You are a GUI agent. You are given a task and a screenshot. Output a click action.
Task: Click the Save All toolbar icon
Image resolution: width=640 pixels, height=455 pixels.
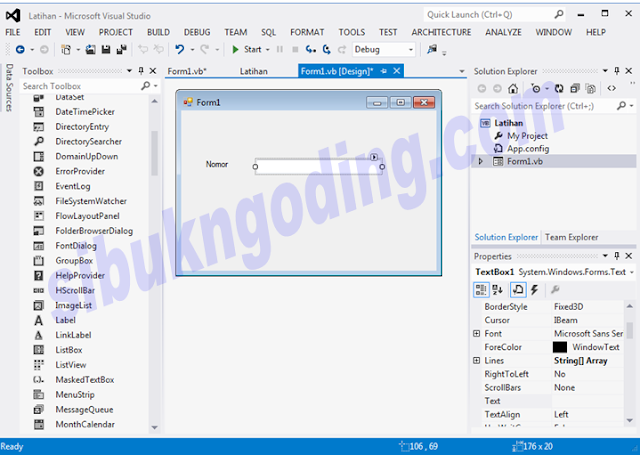121,50
